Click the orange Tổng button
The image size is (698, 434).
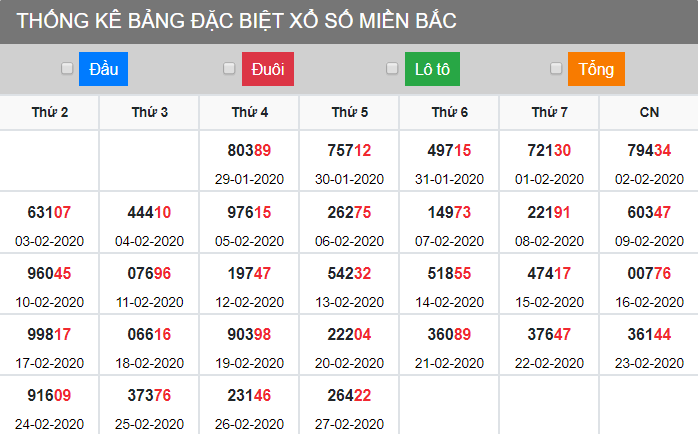(x=596, y=69)
